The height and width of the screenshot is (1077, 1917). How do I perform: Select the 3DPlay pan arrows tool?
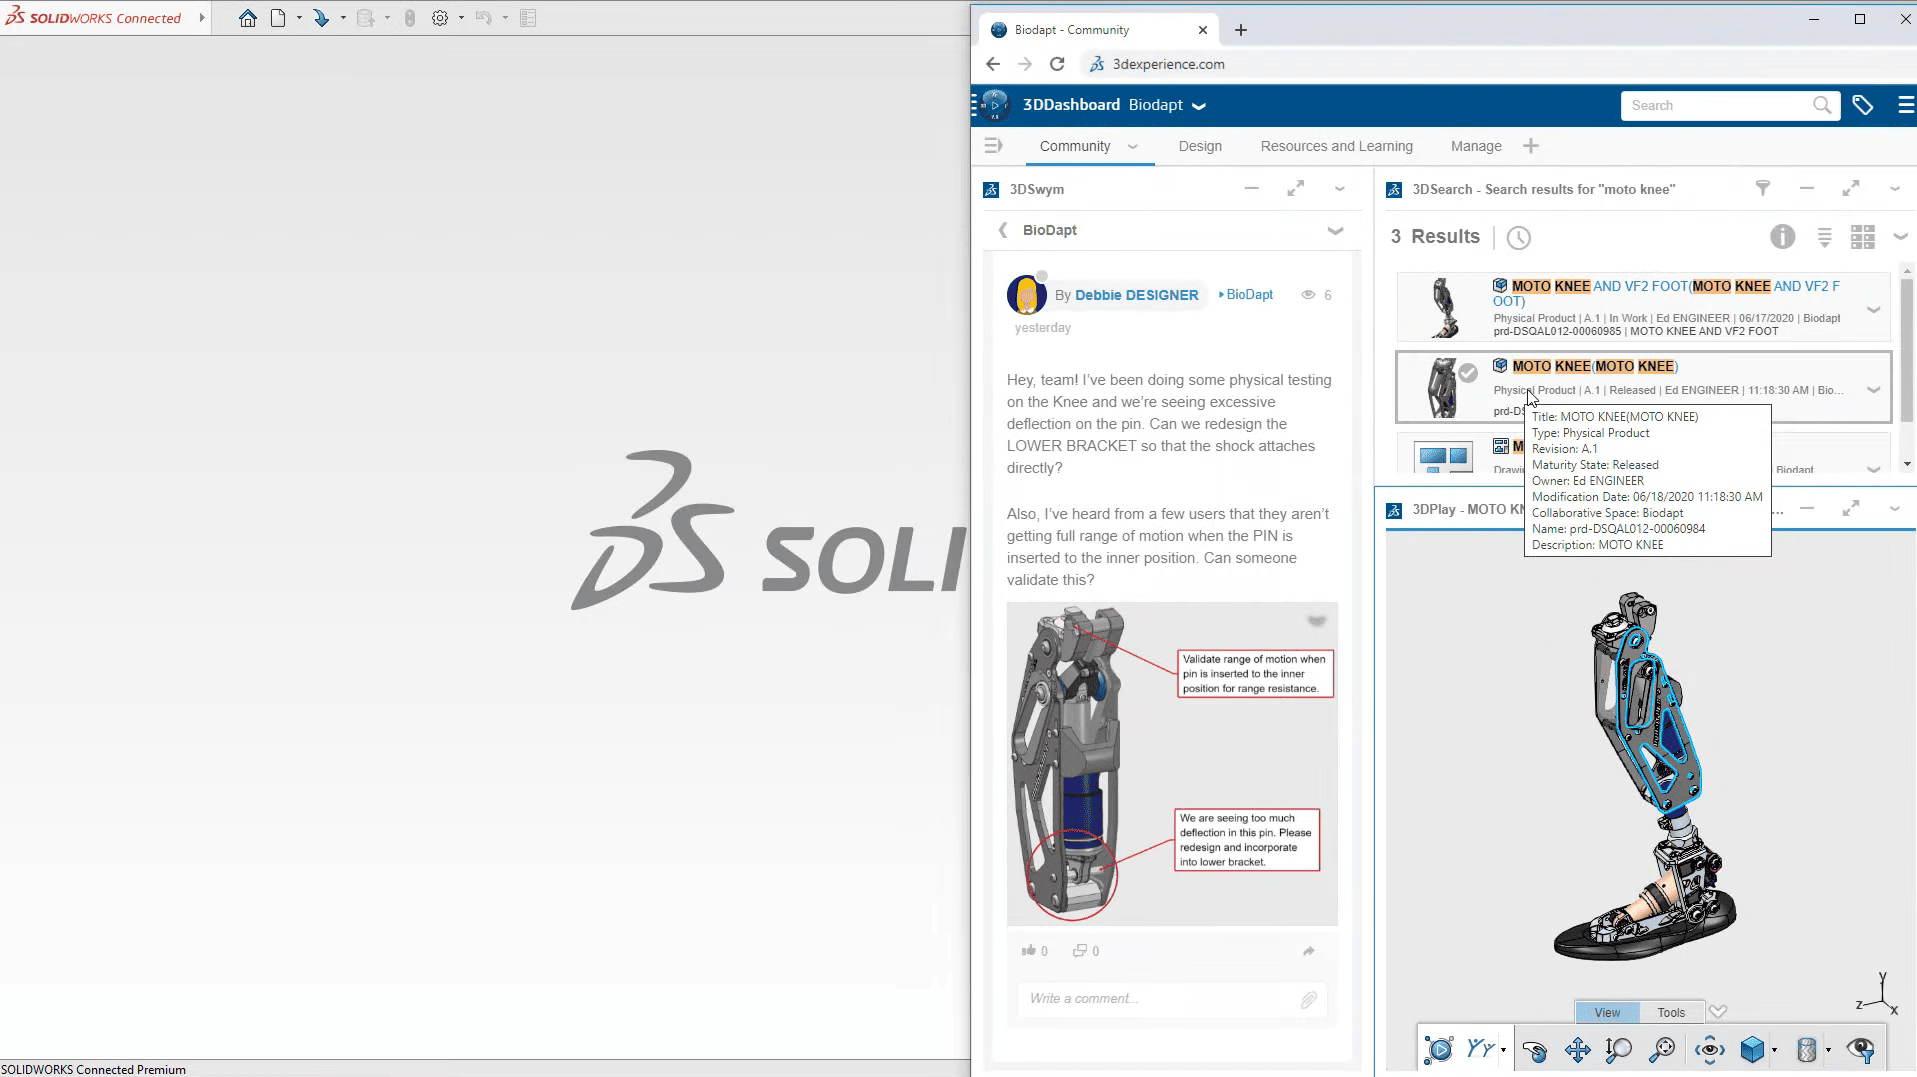[1578, 1049]
